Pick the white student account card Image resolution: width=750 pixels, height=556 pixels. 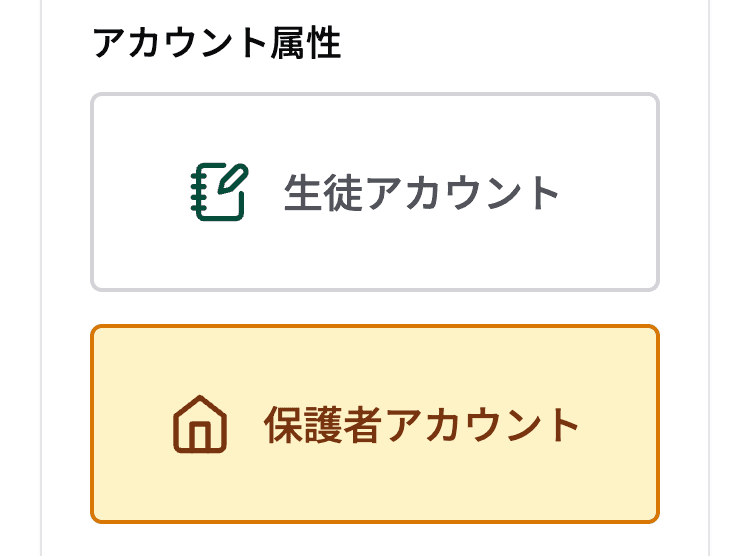coord(375,192)
